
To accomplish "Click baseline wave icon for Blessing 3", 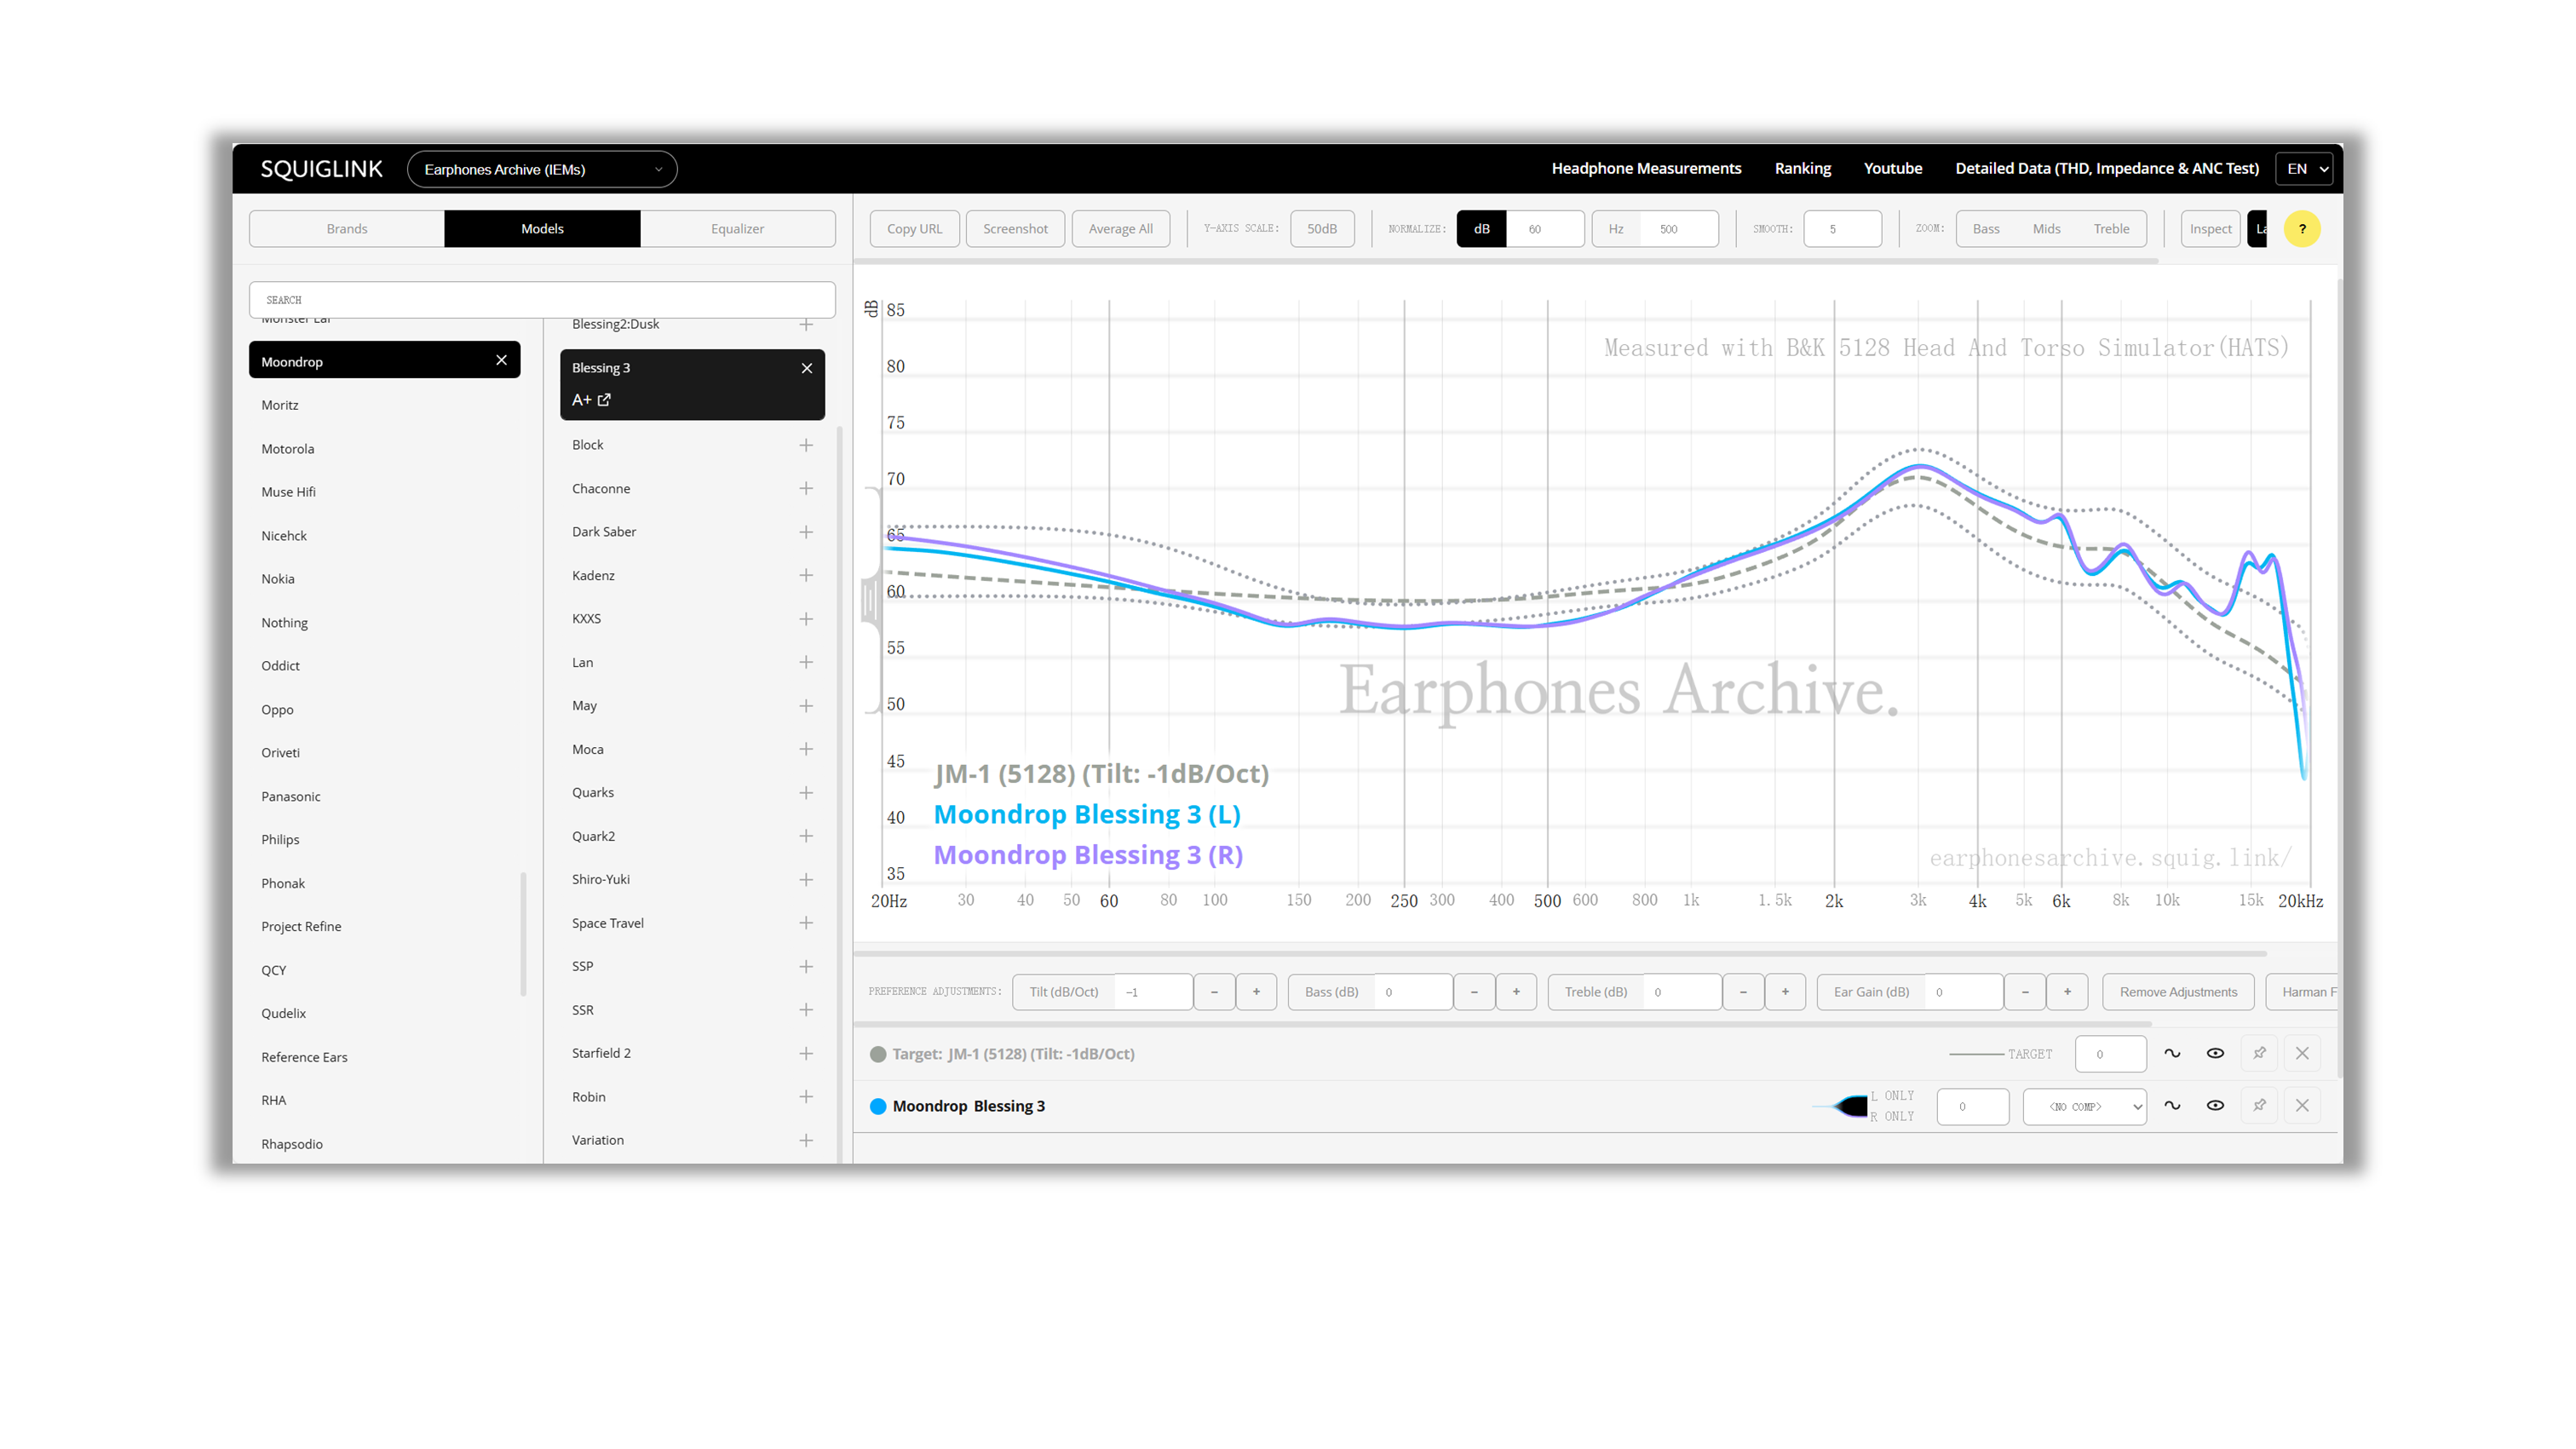I will (2172, 1105).
